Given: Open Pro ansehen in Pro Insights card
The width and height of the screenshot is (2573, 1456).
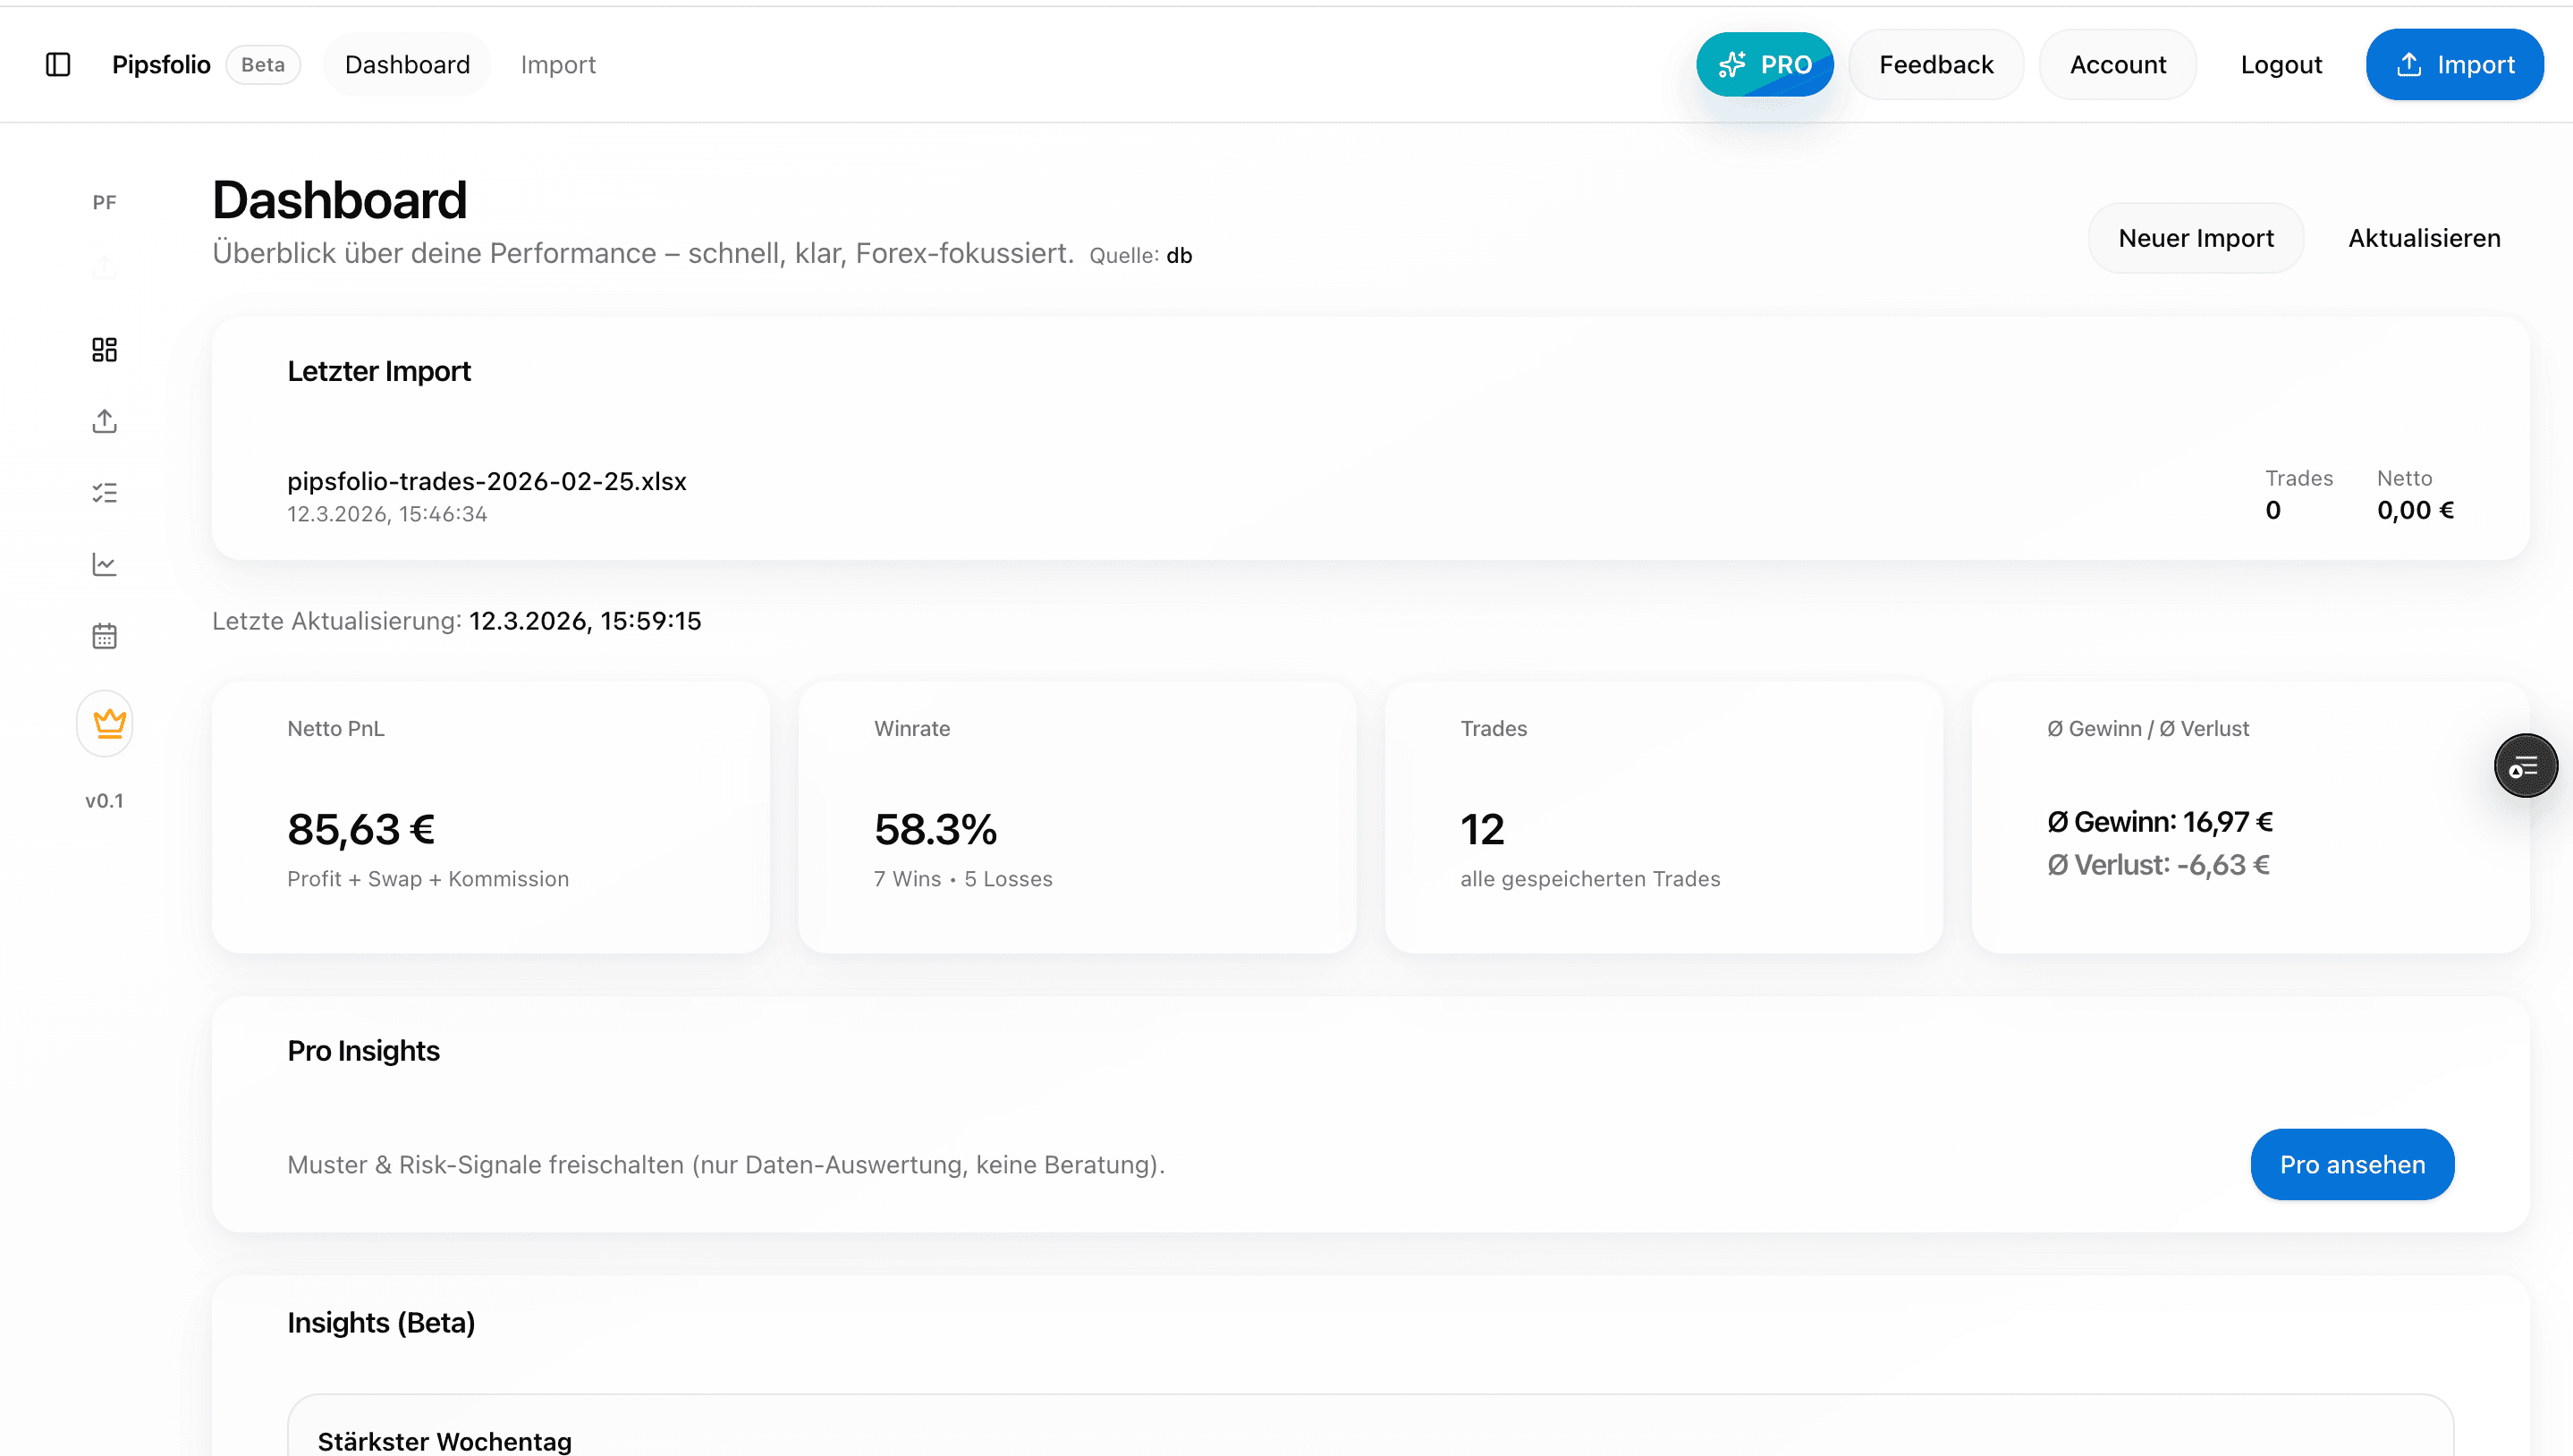Looking at the screenshot, I should (x=2351, y=1164).
